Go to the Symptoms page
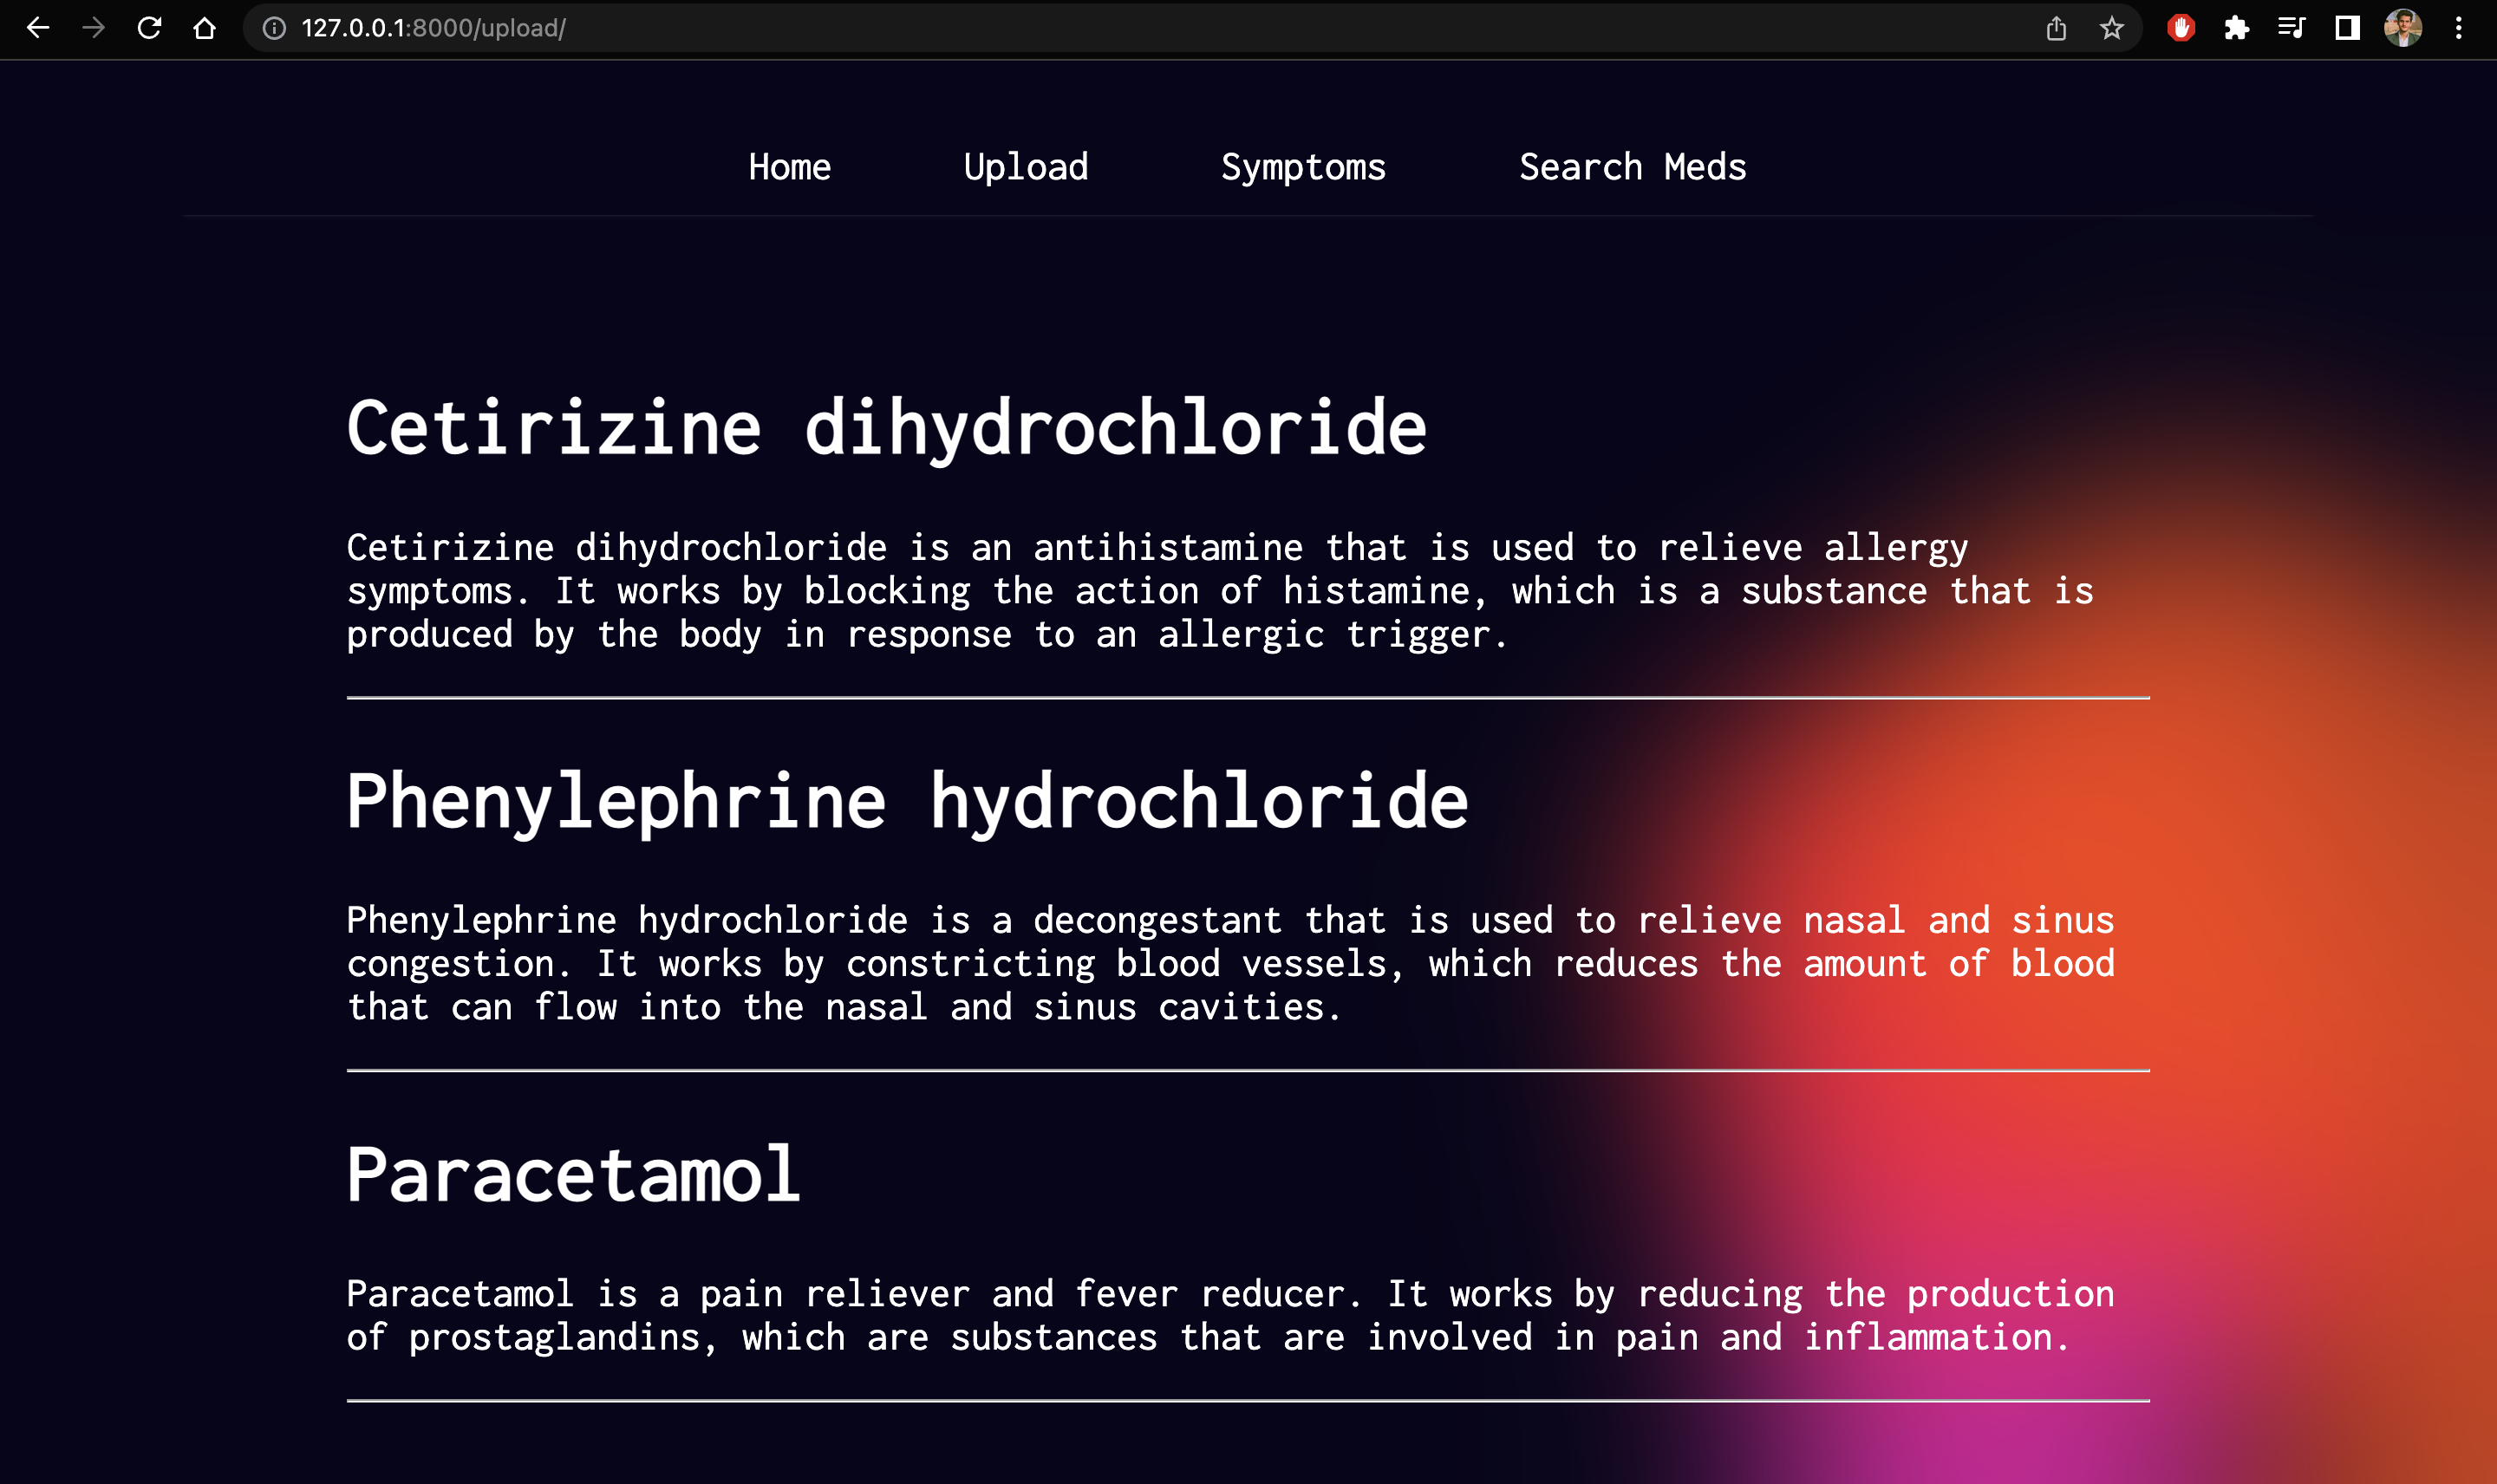Screen dimensions: 2497x1484 1302,167
